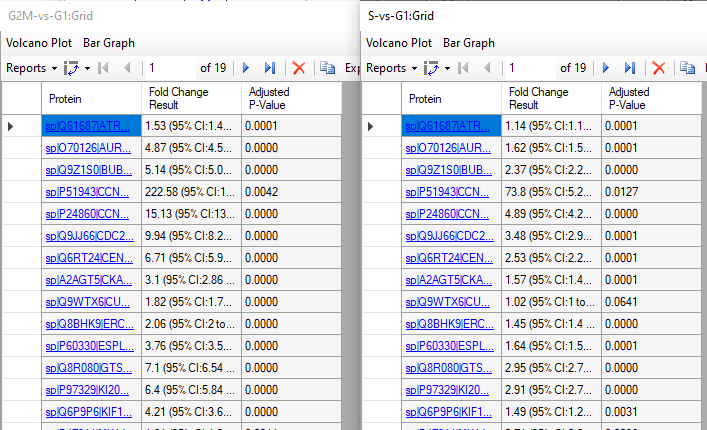Open sp|Q9Z1S0|BUB link in G2M-vs-G1 grid
The image size is (707, 430).
coord(88,170)
